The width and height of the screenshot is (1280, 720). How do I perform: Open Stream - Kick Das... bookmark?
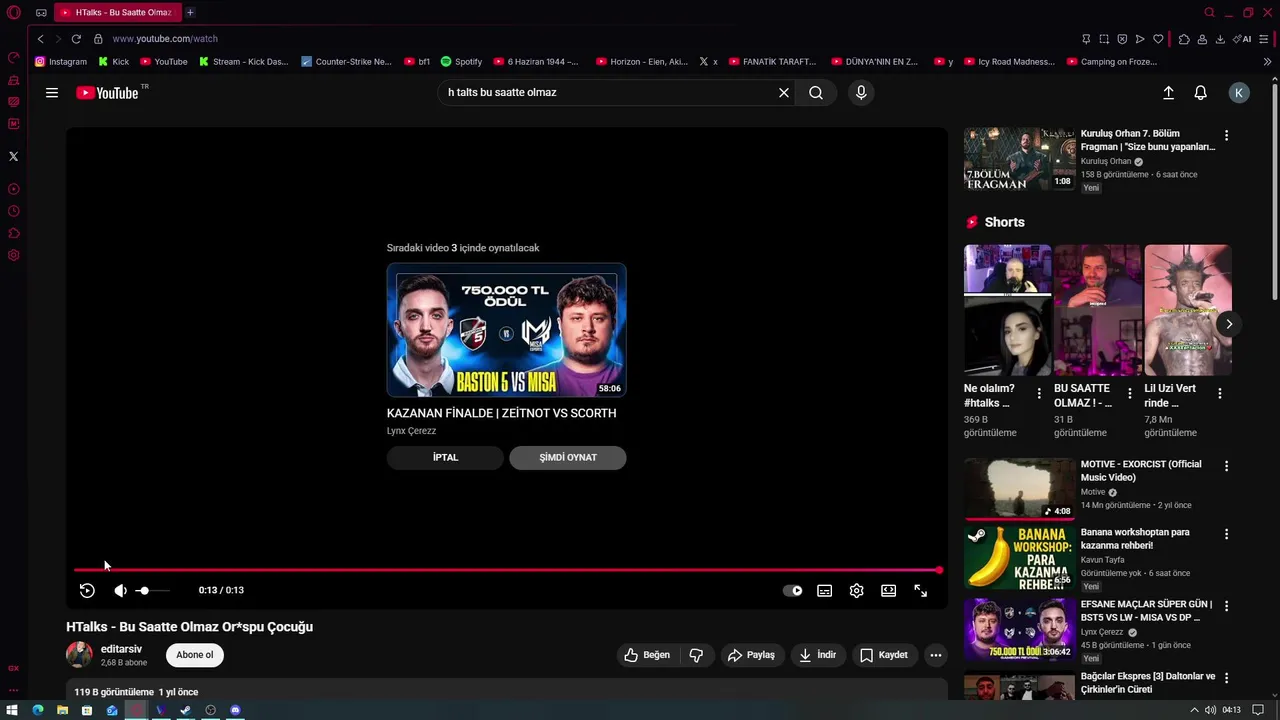click(243, 62)
